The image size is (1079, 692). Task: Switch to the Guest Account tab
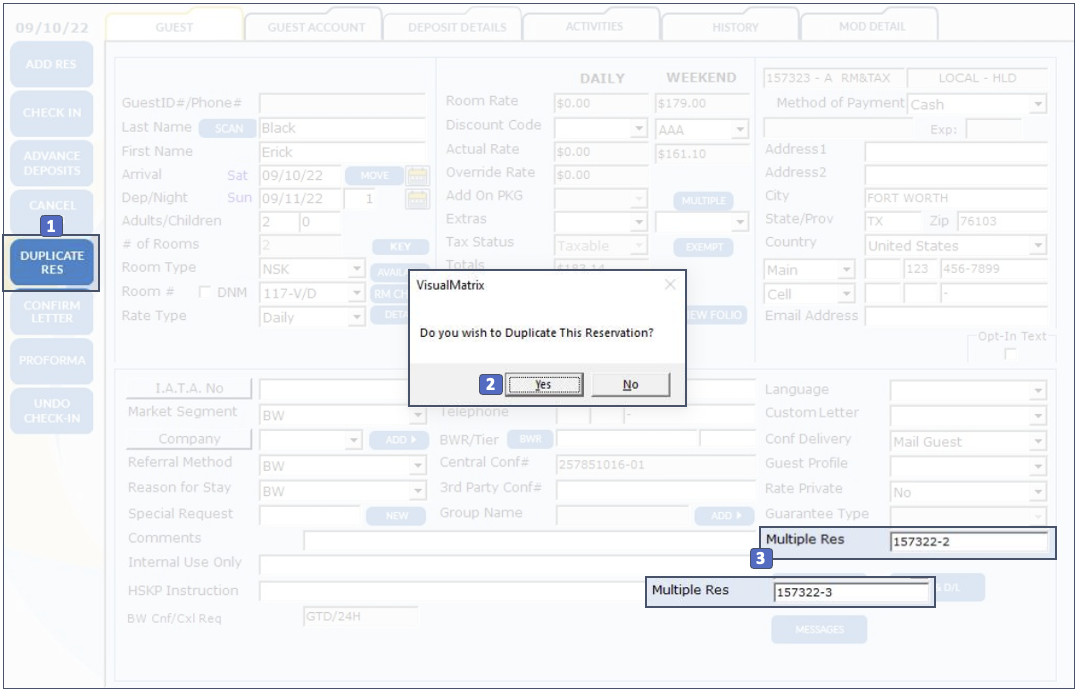pos(315,27)
